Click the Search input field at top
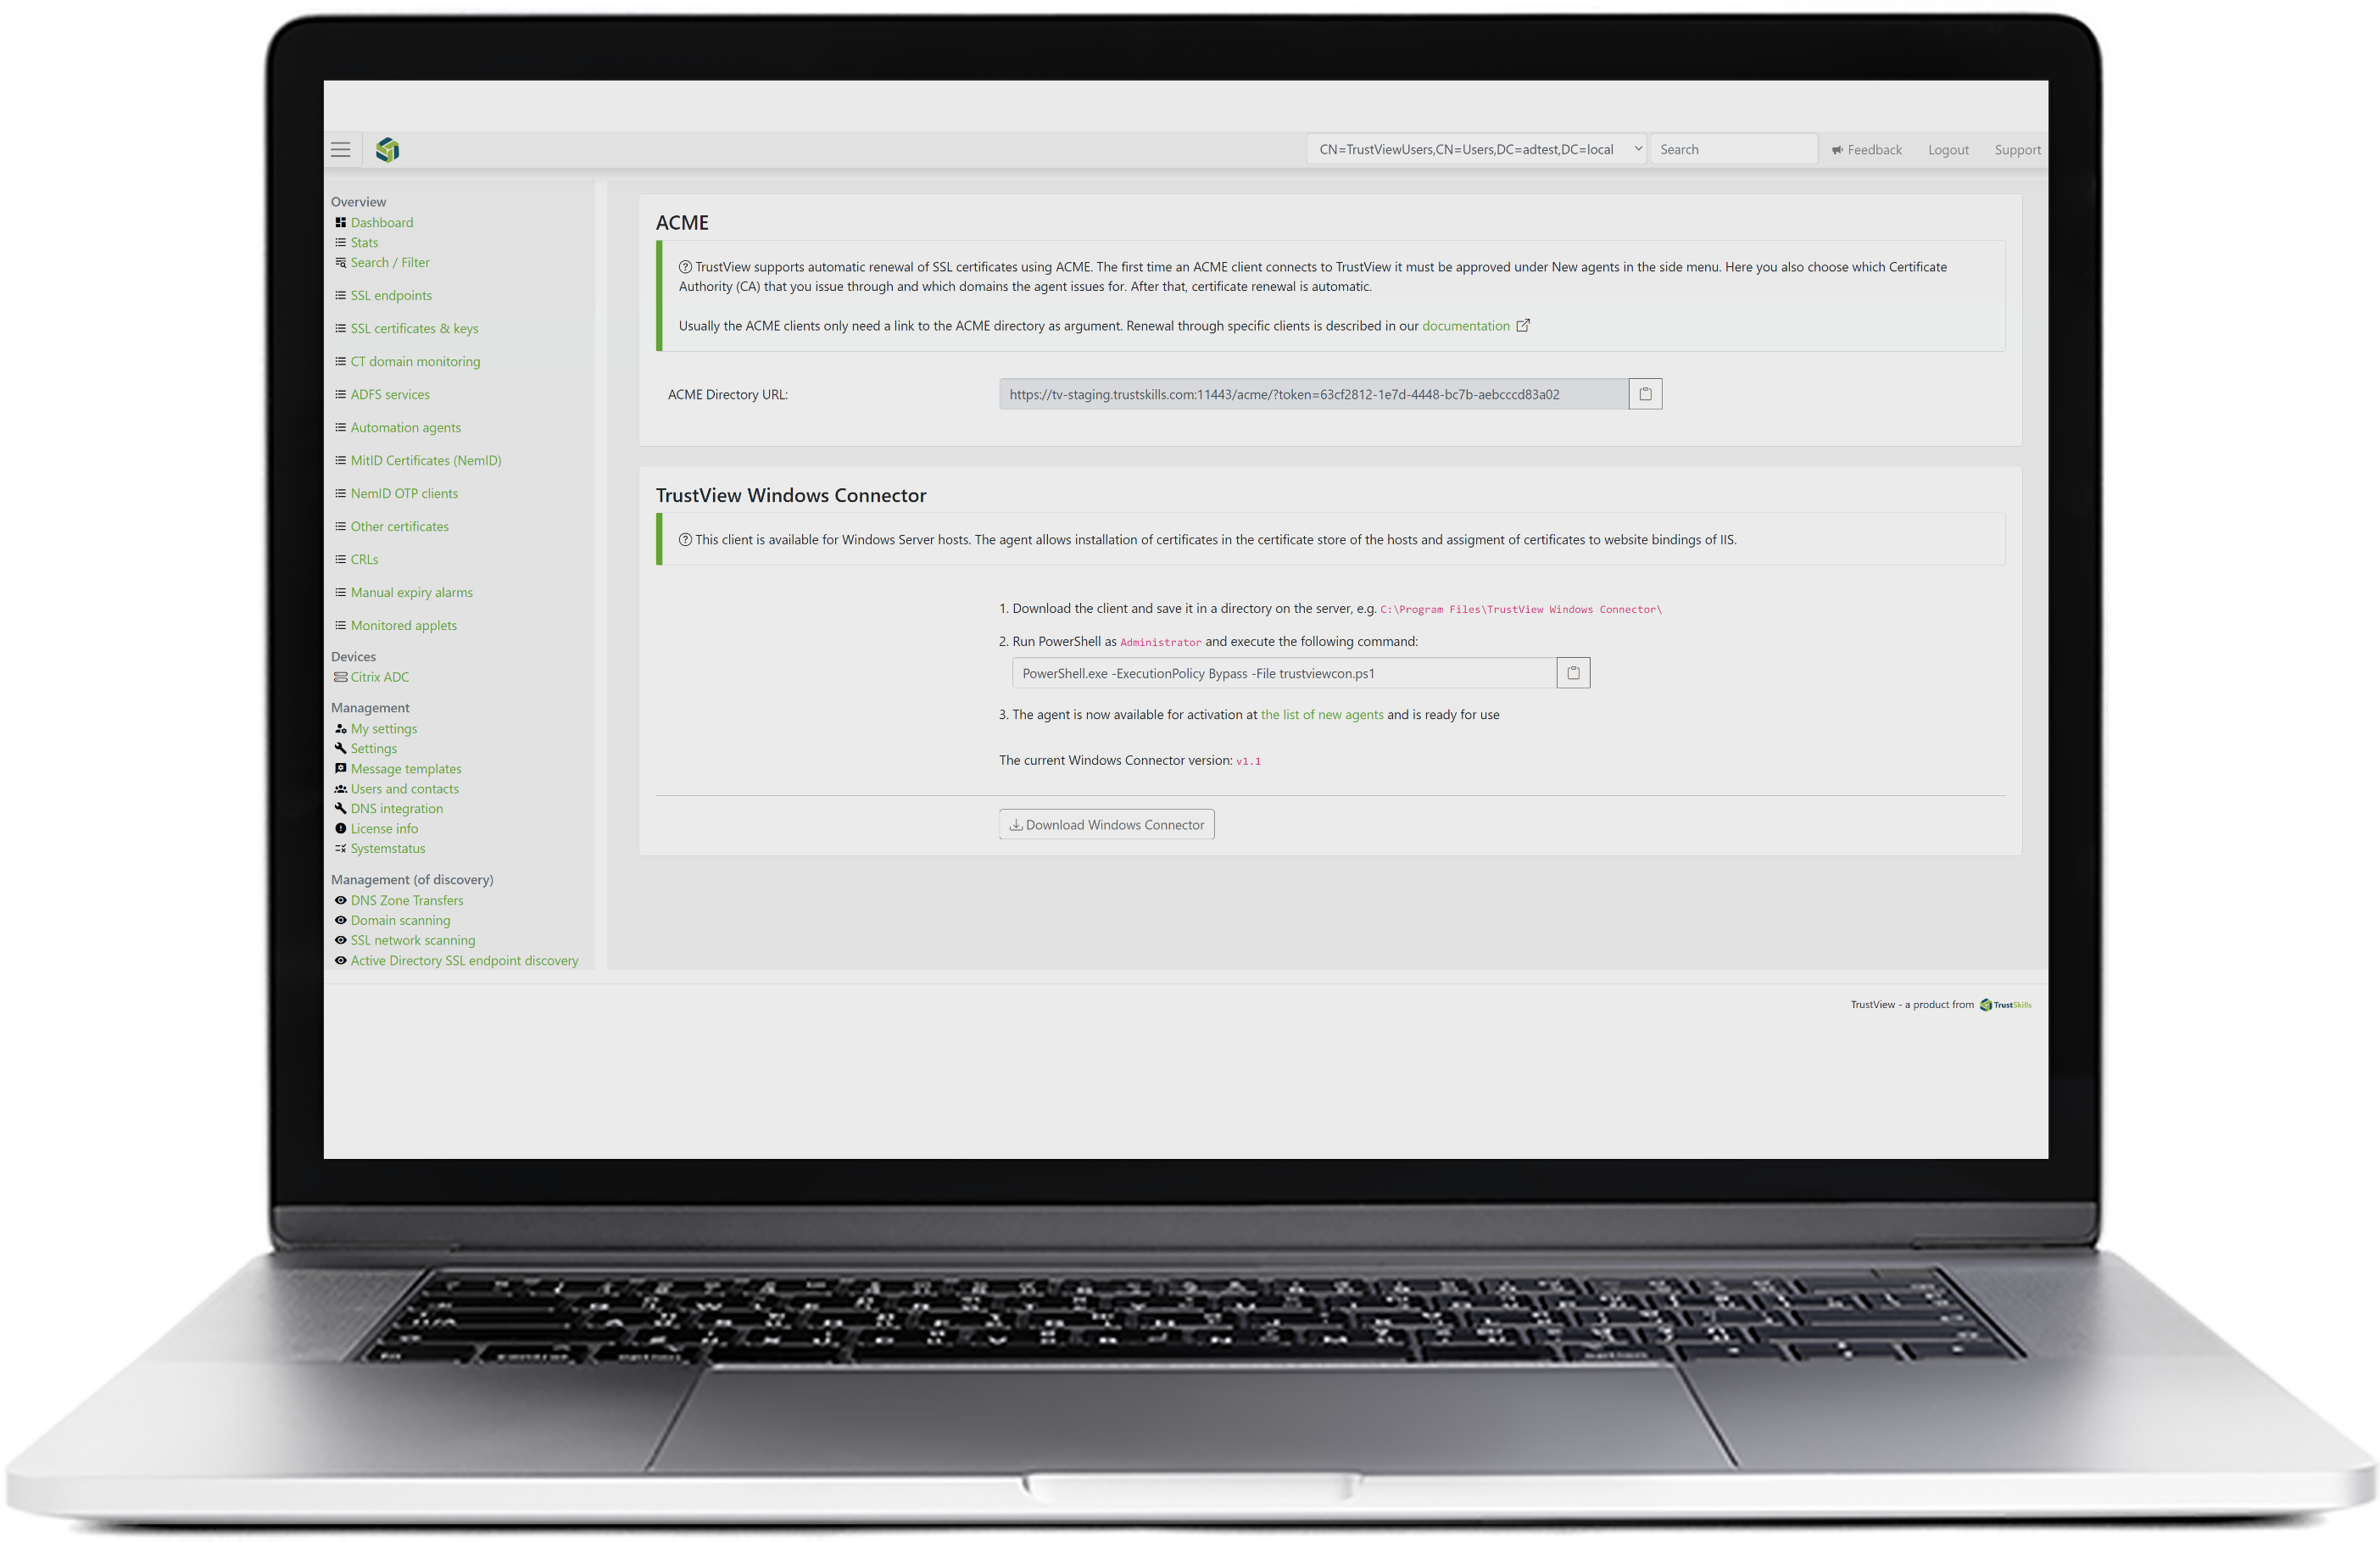This screenshot has height=1543, width=2380. click(1733, 149)
